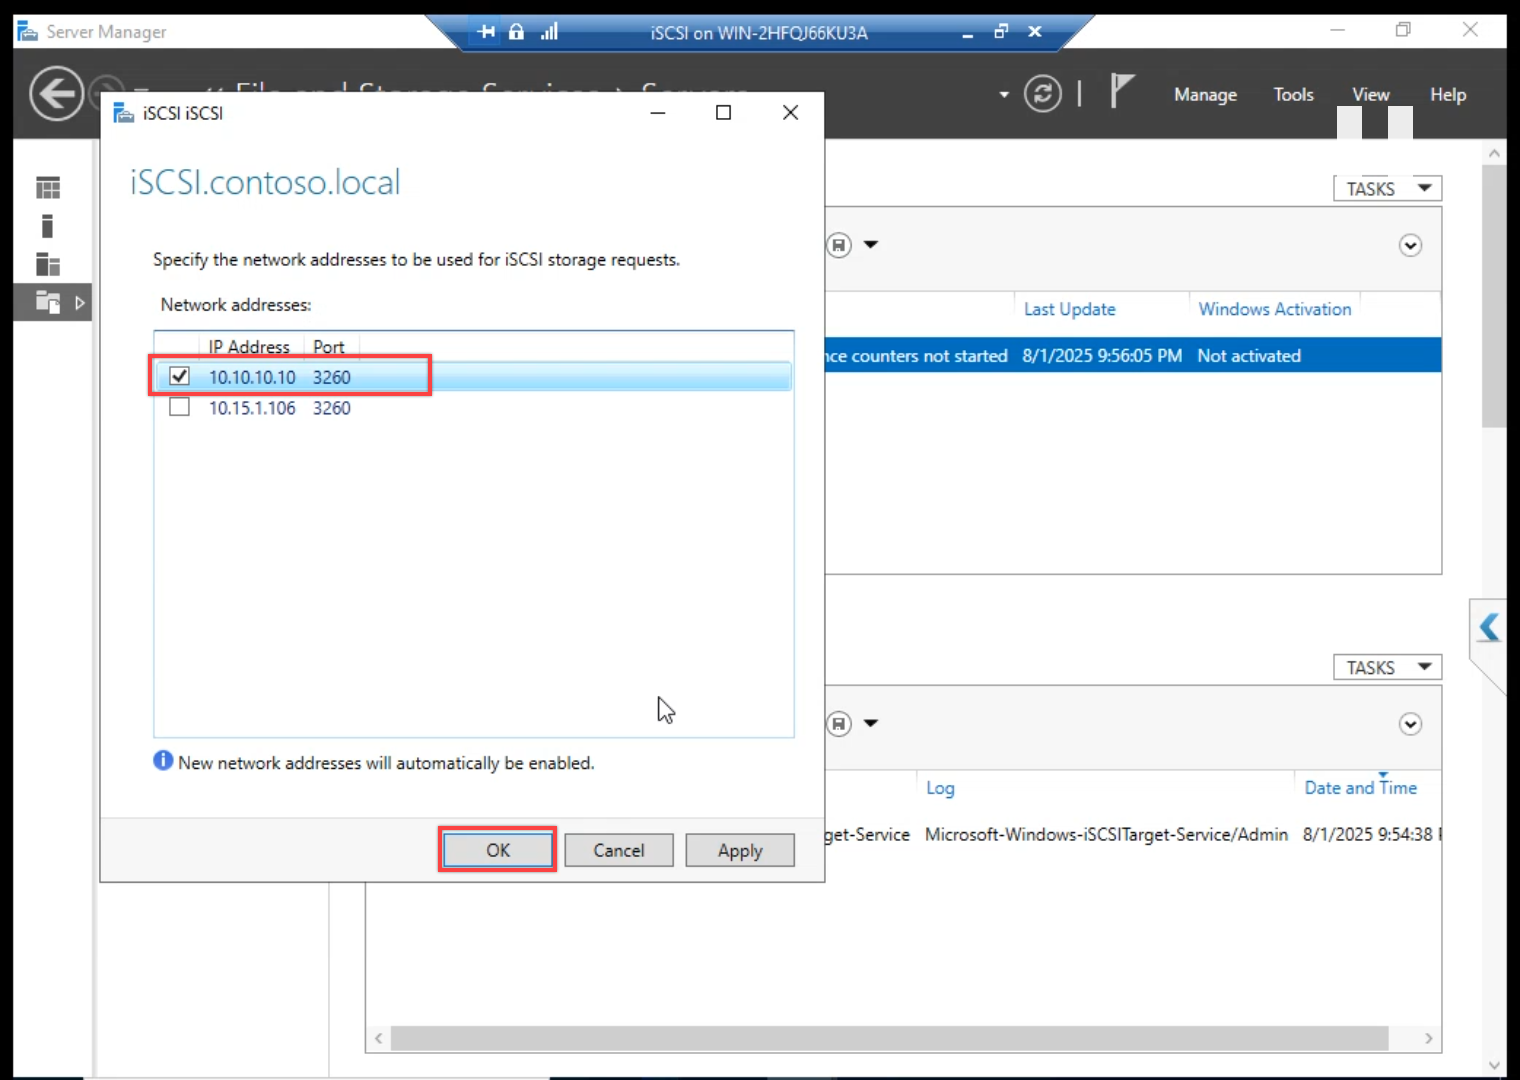Expand File and Storage Services arrow
Viewport: 1520px width, 1080px height.
[x=79, y=302]
